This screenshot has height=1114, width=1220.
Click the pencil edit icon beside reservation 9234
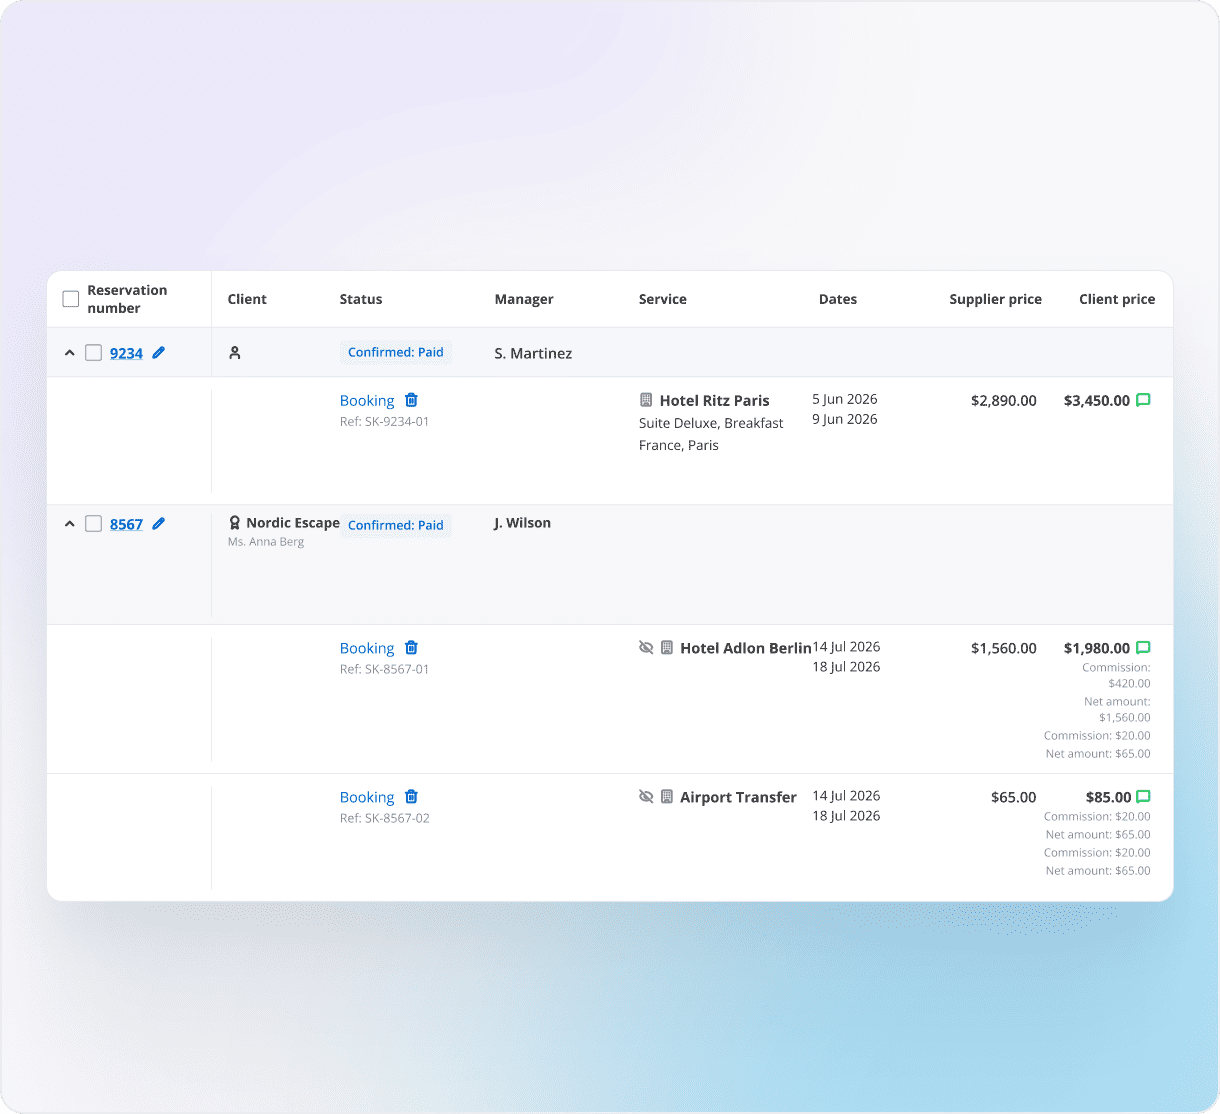point(158,352)
